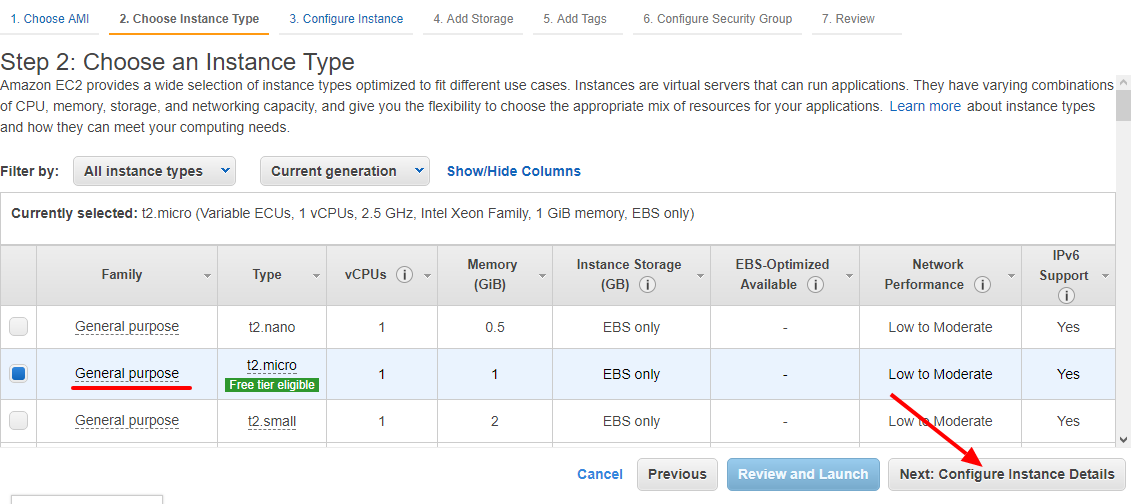Go to 6. Configure Security Group tab
The width and height of the screenshot is (1139, 504).
pos(717,19)
